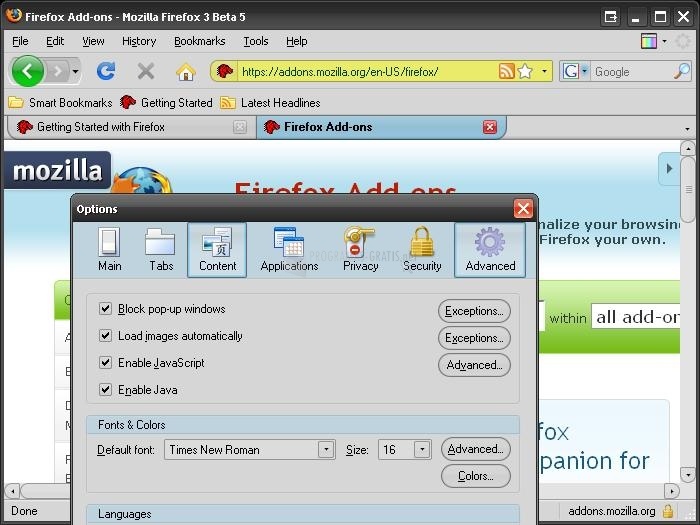Open the Latest Headlines feed bookmark
The width and height of the screenshot is (700, 525).
pyautogui.click(x=270, y=103)
